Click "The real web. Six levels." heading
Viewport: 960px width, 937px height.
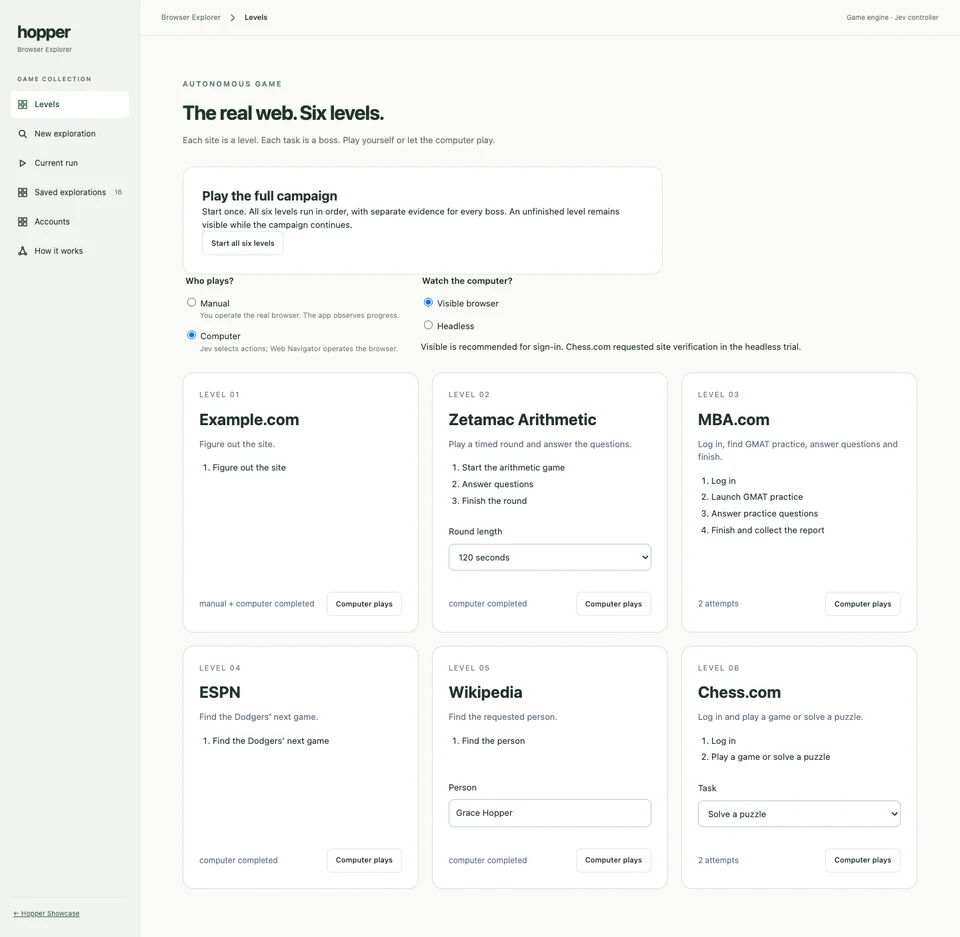[283, 113]
